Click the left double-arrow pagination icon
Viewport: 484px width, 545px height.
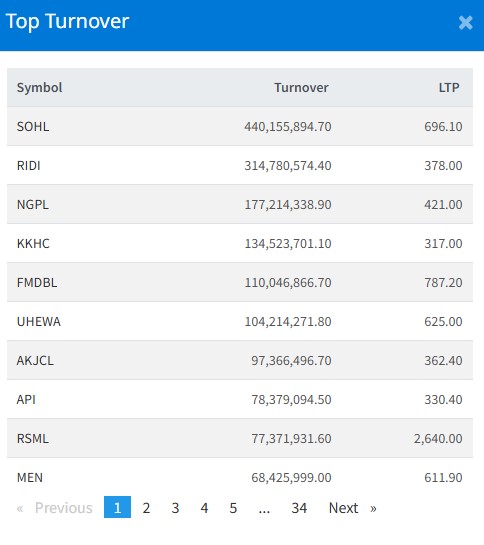tap(20, 508)
